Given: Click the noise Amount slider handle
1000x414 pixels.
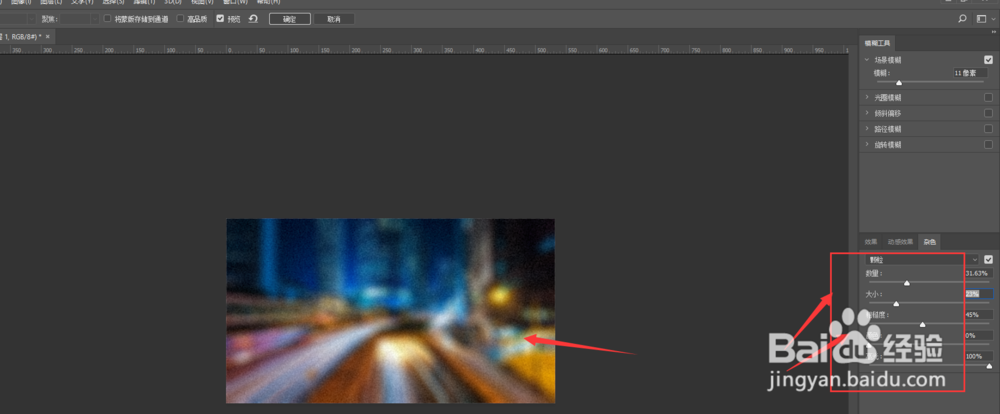Looking at the screenshot, I should click(907, 283).
